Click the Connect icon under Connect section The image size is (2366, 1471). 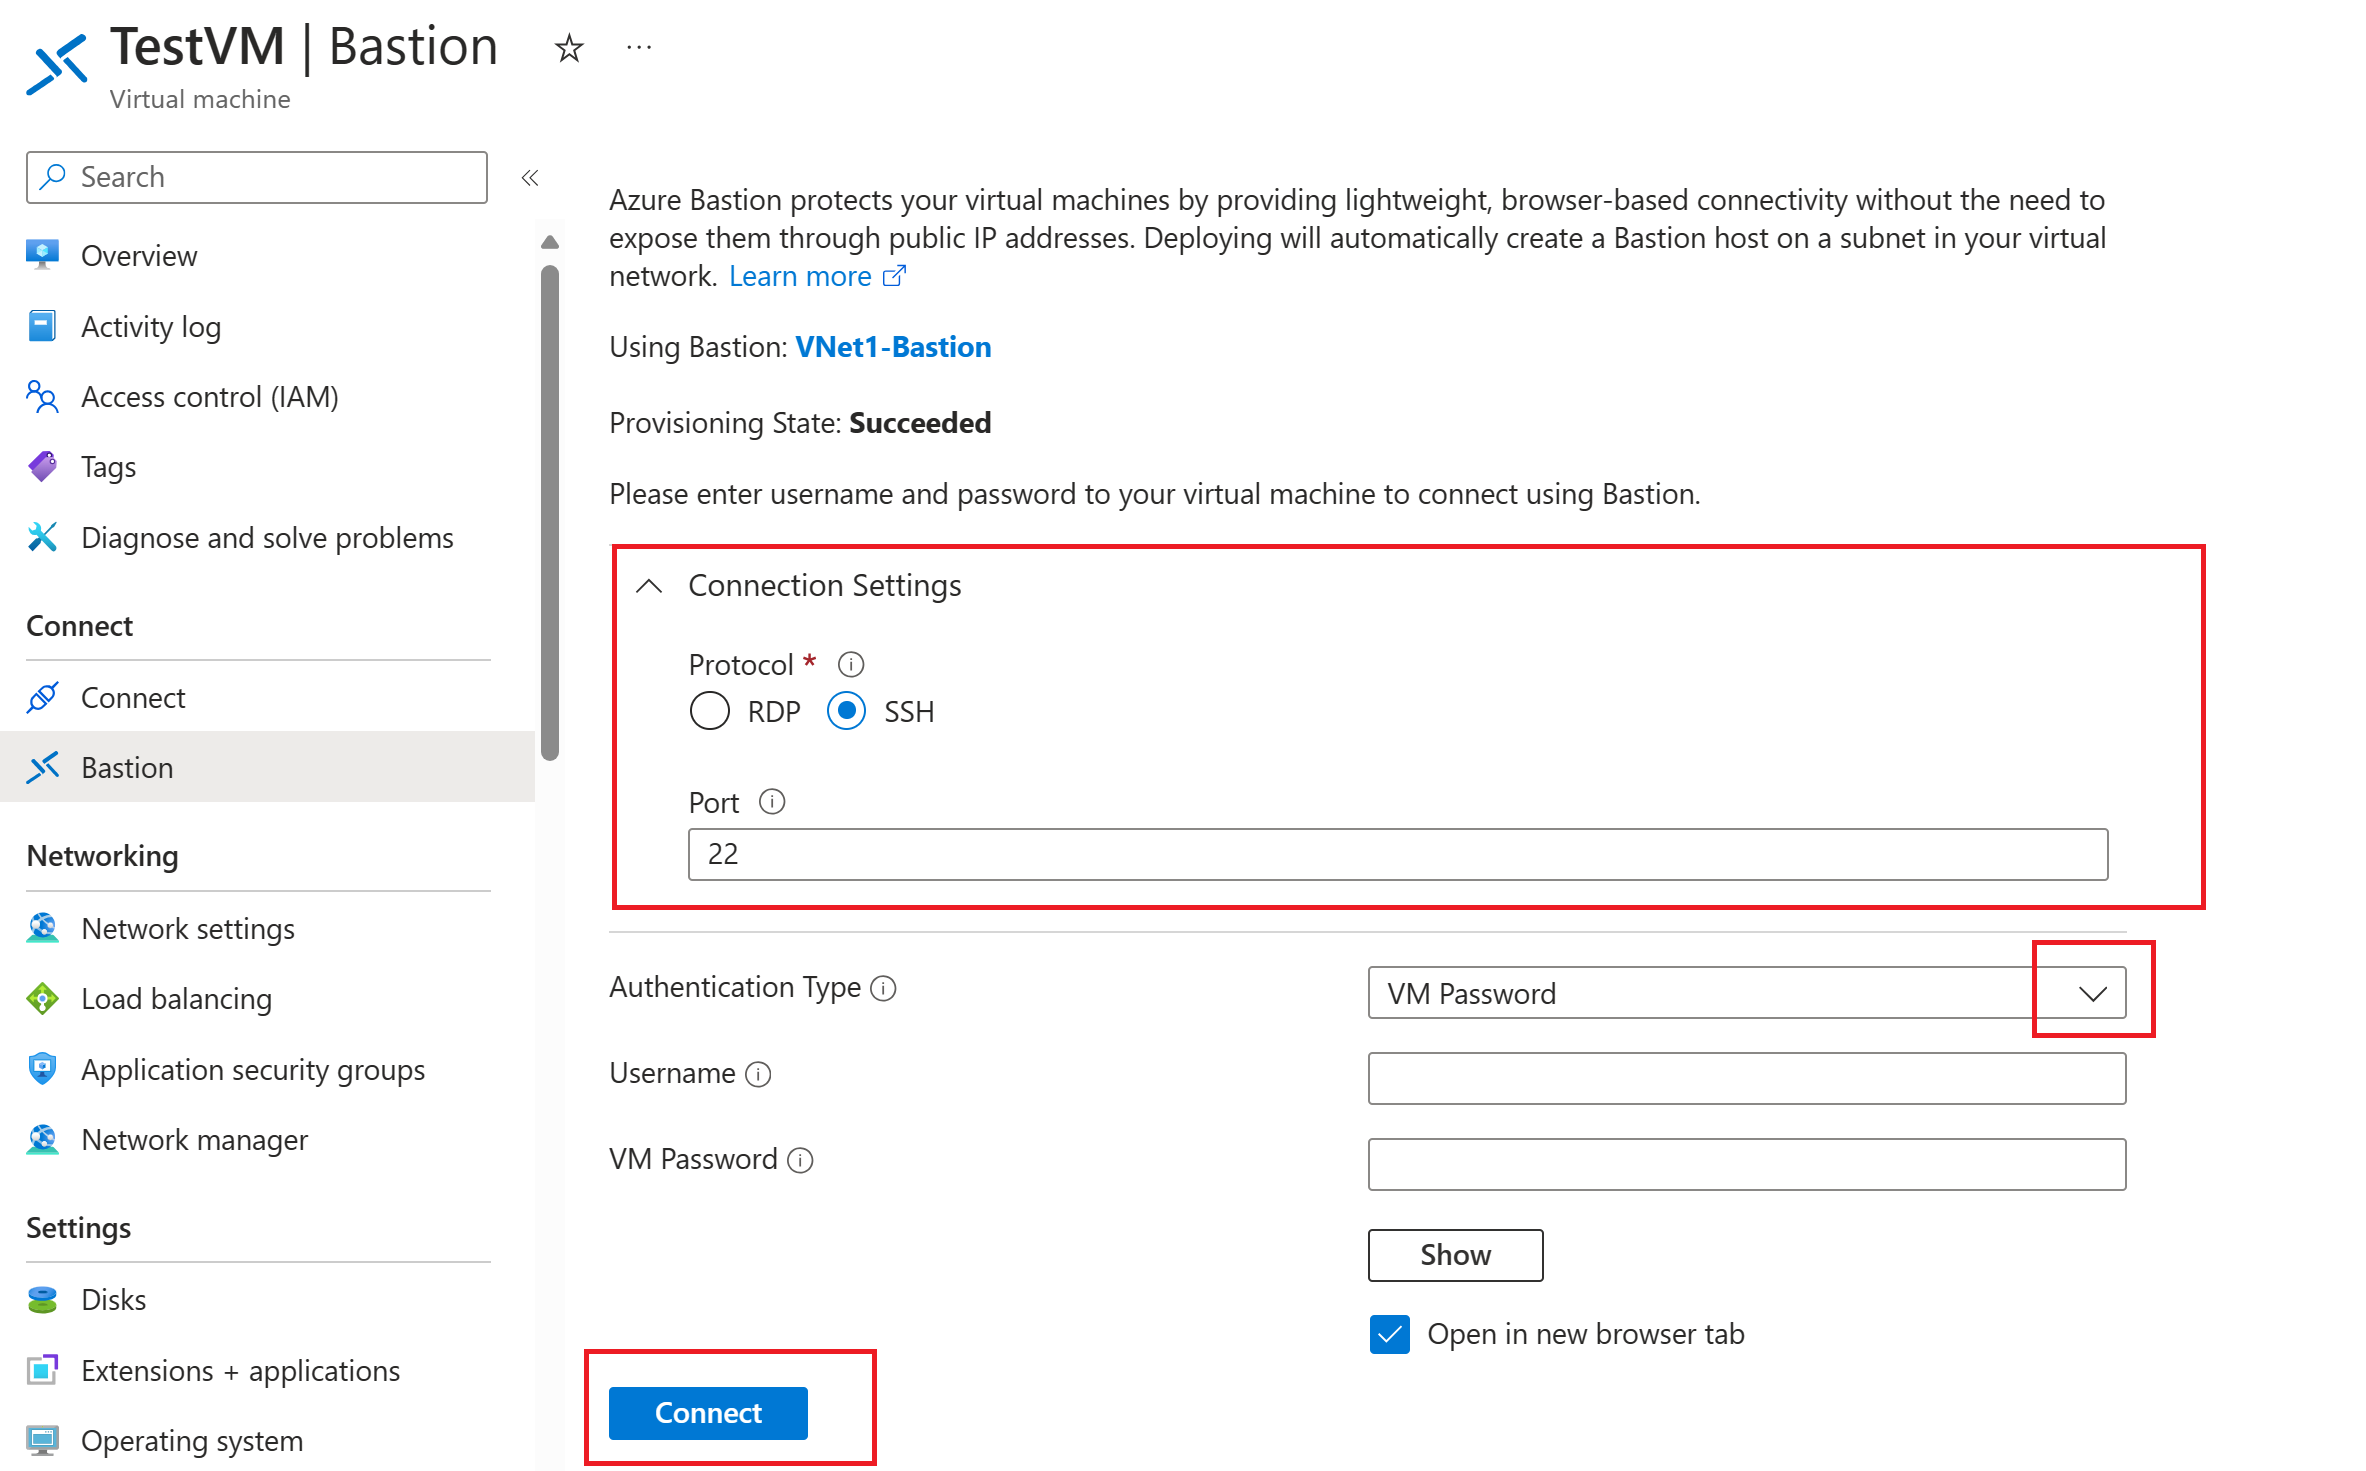pyautogui.click(x=46, y=695)
